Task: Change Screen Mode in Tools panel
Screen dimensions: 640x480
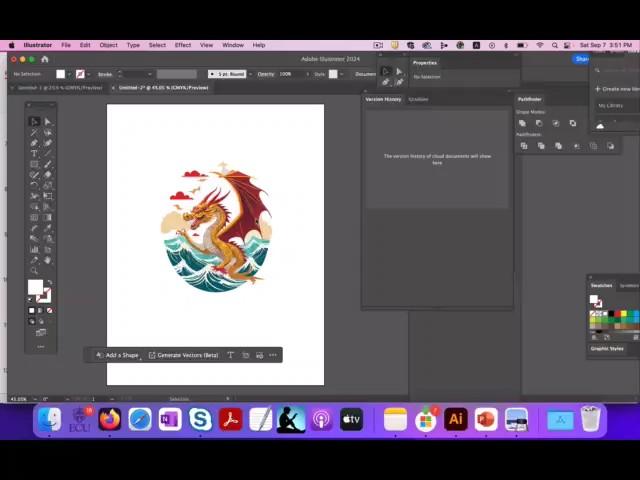Action: pyautogui.click(x=41, y=333)
